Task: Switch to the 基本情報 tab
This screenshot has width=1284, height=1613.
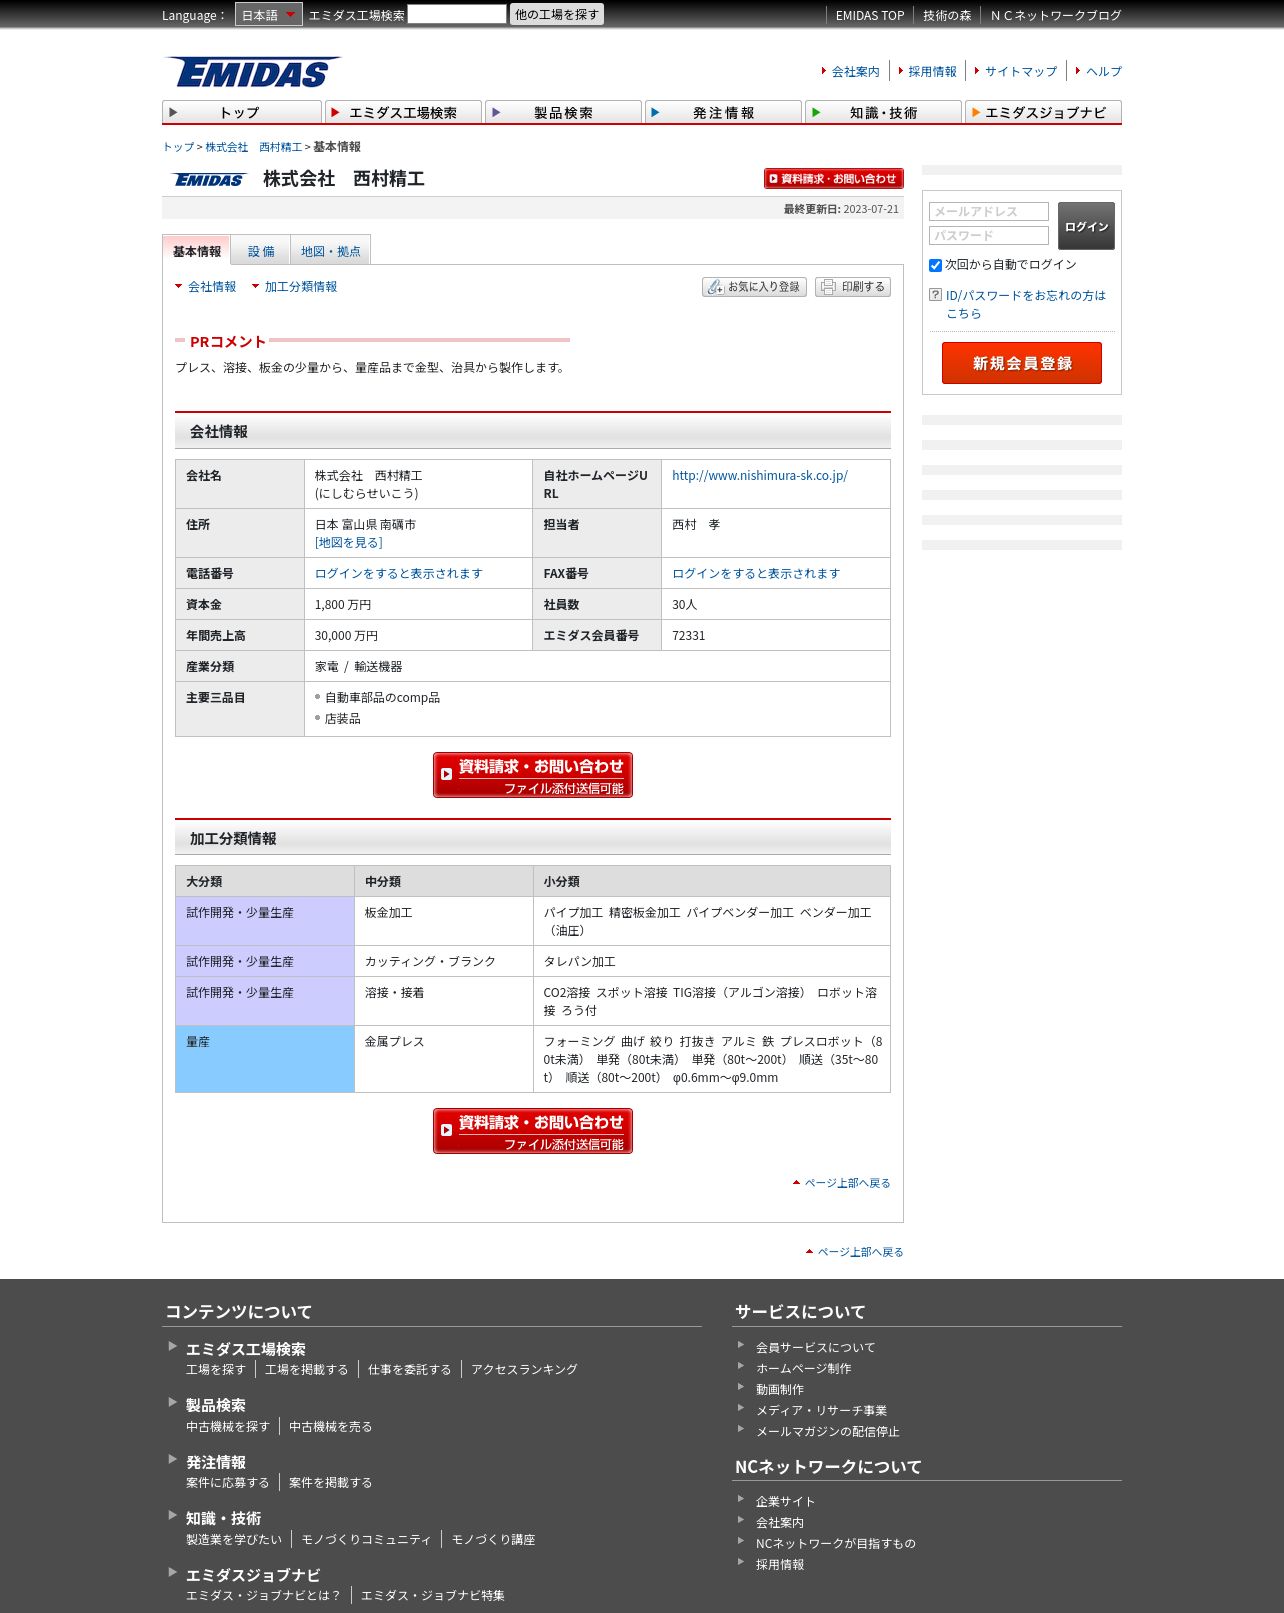Action: [196, 251]
